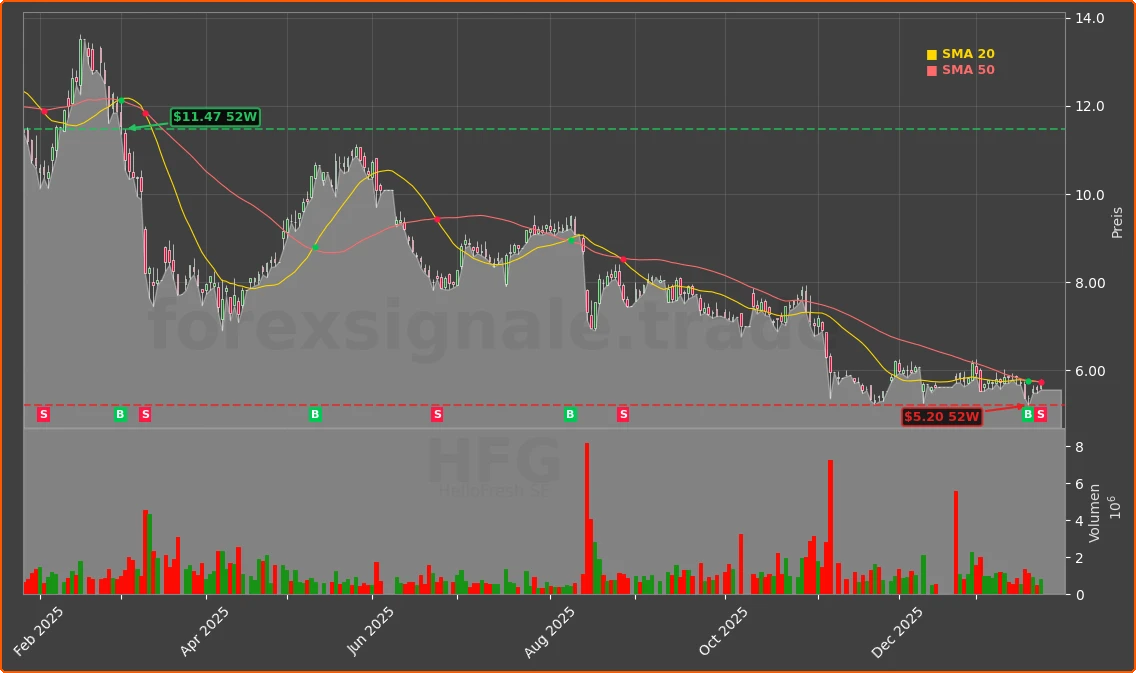Click the second "S" sell marker in March
The height and width of the screenshot is (673, 1136).
coord(145,414)
